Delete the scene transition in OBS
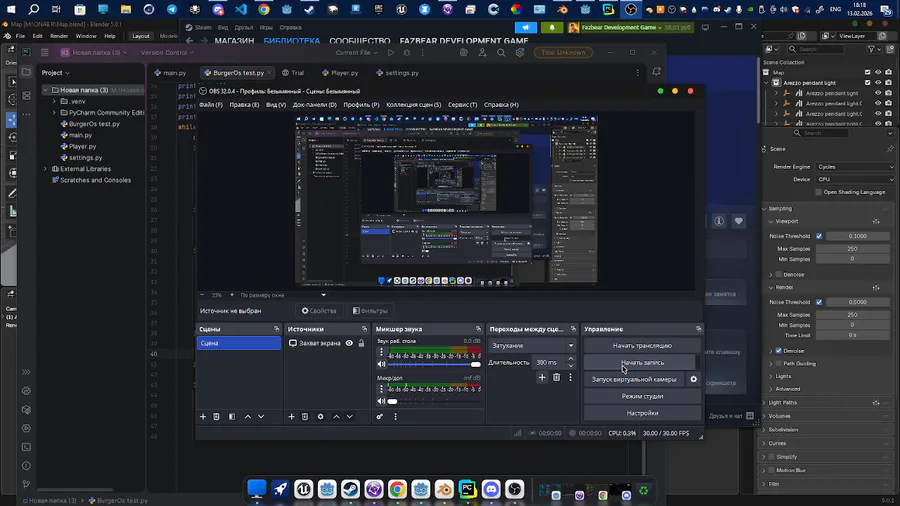The height and width of the screenshot is (506, 900). click(x=556, y=377)
